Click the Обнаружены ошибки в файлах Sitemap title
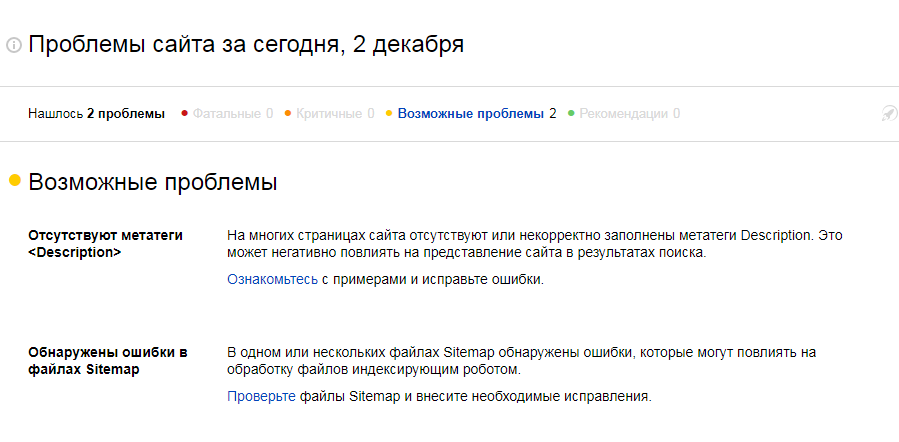This screenshot has width=899, height=442. click(108, 361)
